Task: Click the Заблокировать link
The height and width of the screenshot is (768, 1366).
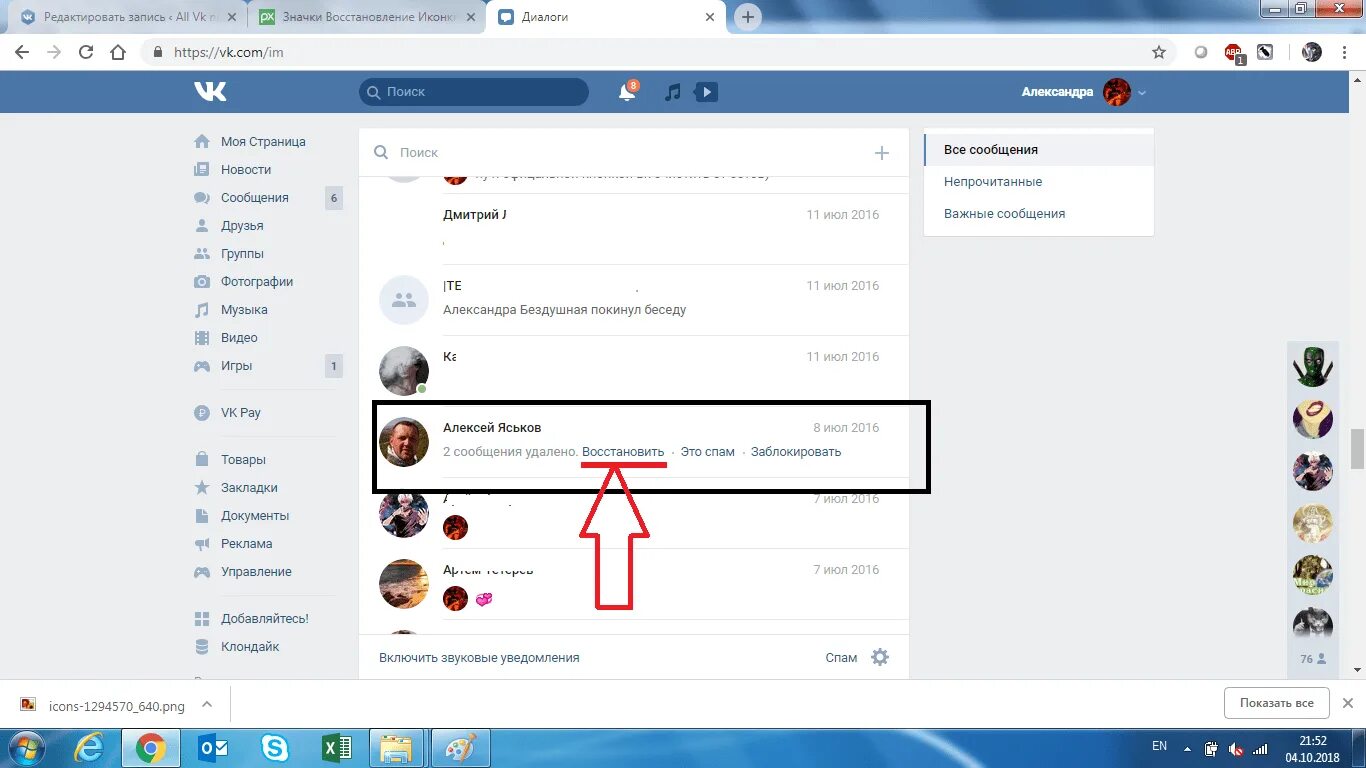Action: [x=796, y=452]
